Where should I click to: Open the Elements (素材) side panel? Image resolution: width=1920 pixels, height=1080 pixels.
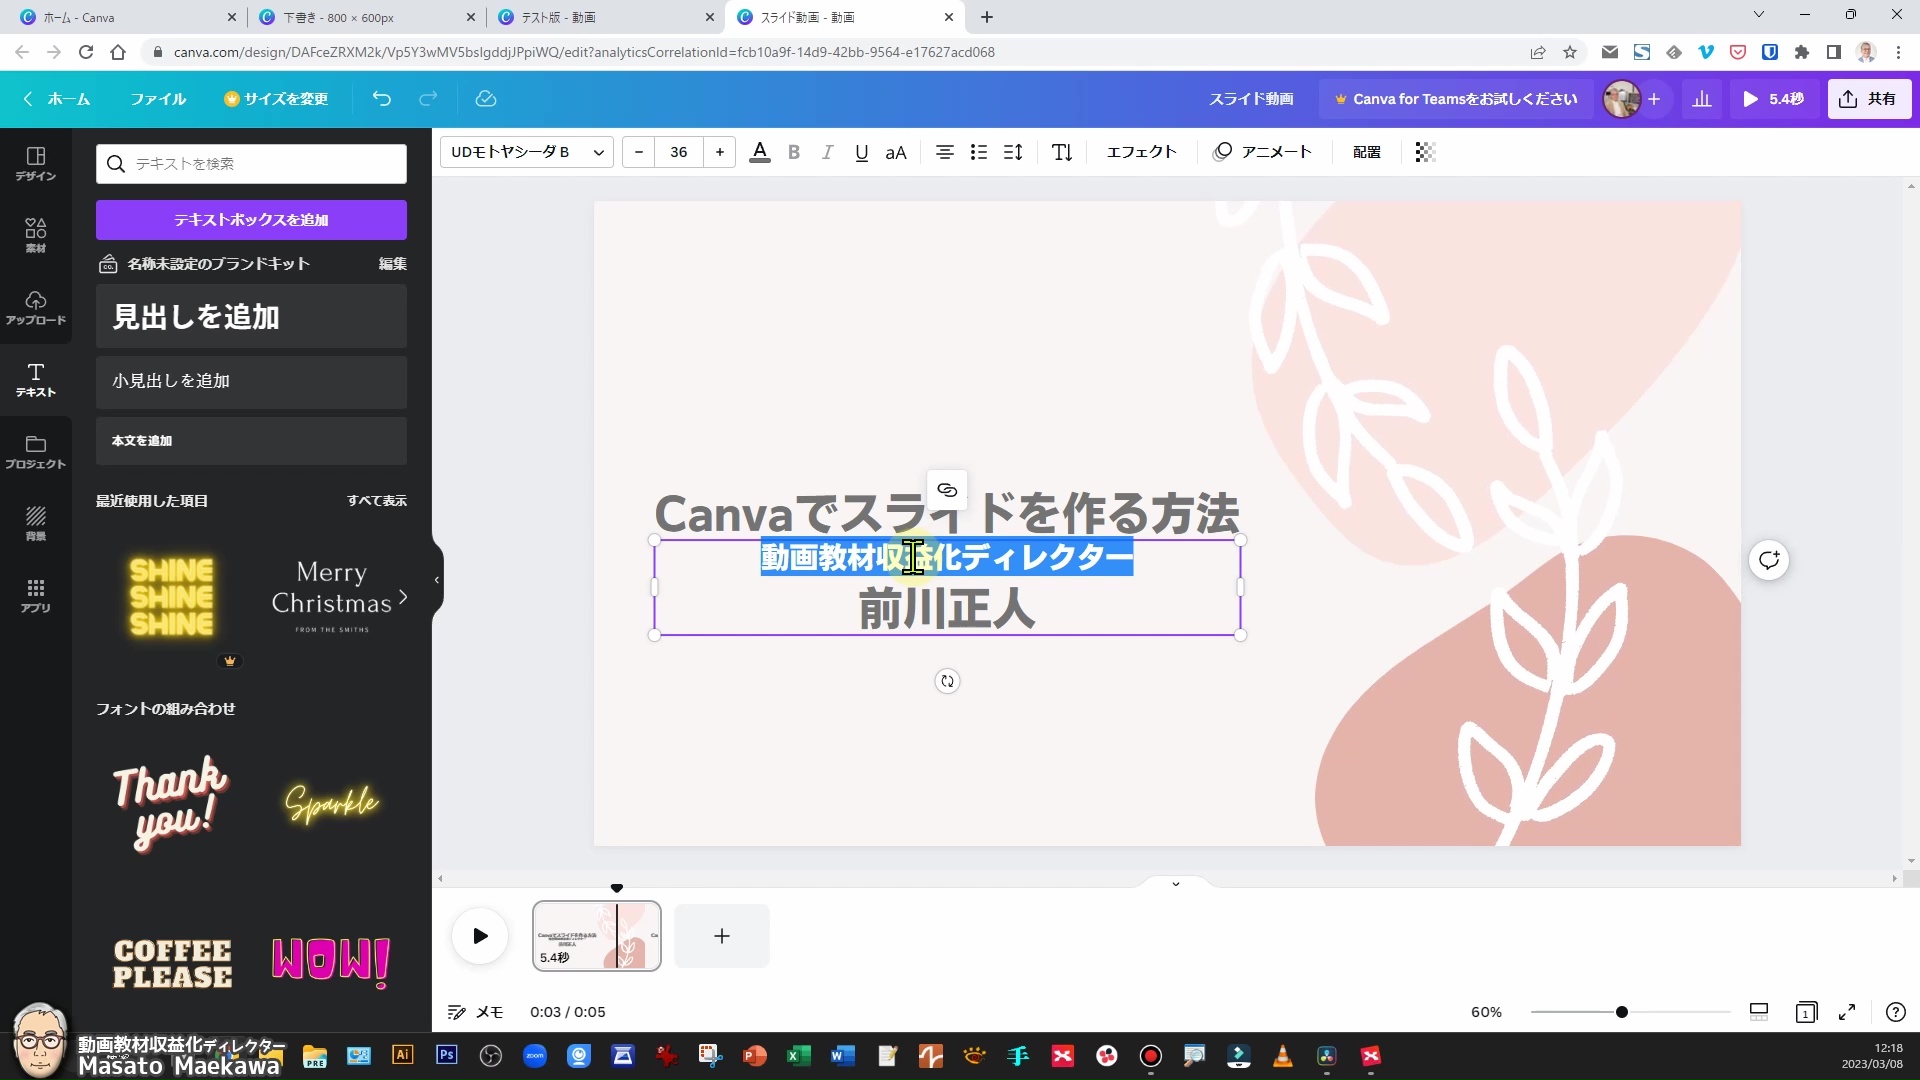[x=35, y=235]
